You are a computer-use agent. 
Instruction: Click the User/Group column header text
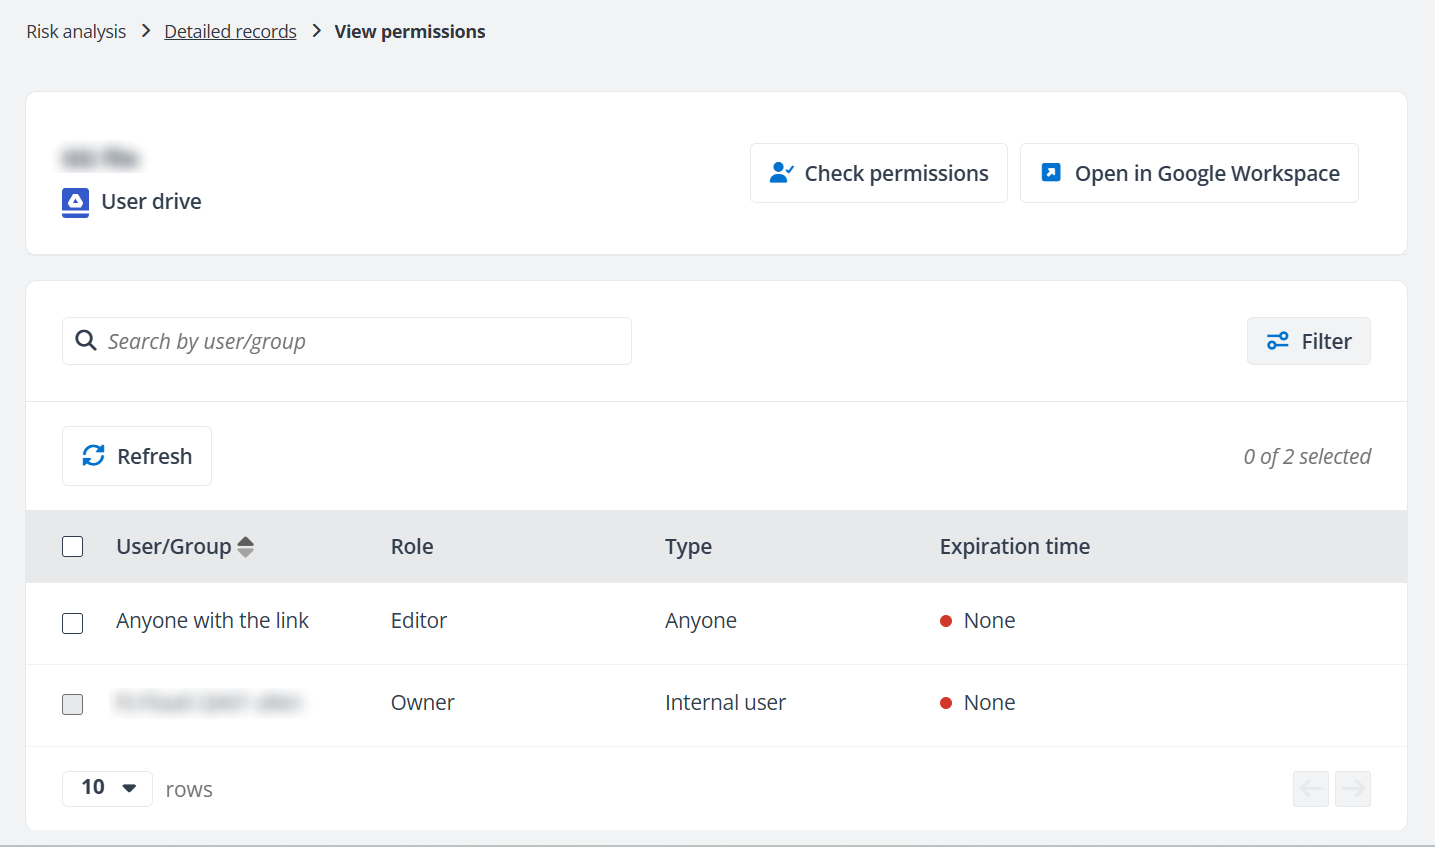(x=174, y=547)
